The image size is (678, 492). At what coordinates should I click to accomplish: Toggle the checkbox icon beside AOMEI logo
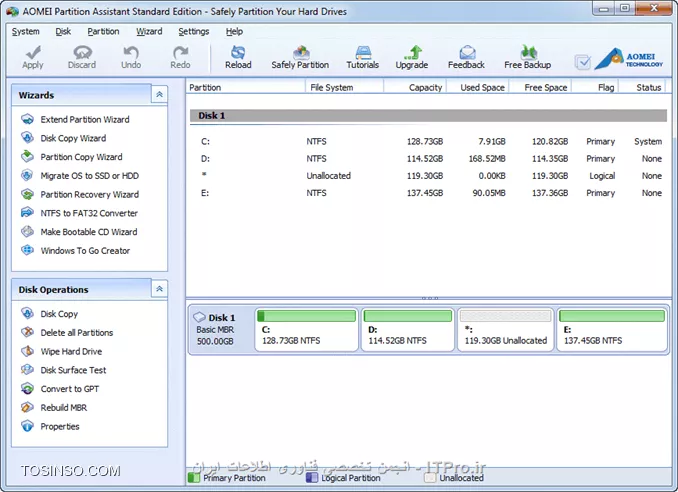click(x=583, y=62)
